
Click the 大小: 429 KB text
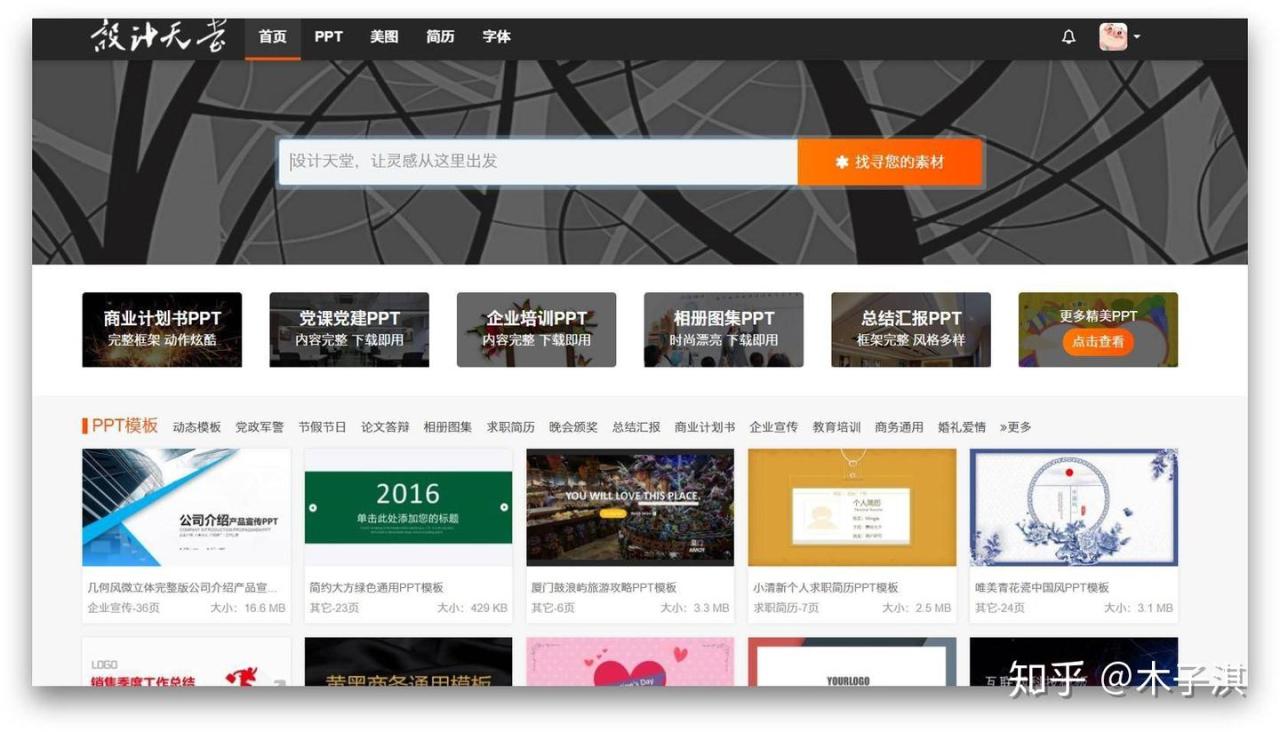(472, 608)
